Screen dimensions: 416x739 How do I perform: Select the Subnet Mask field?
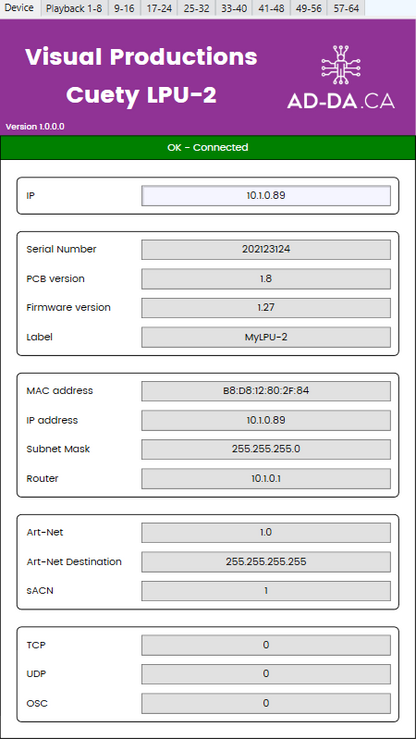point(266,449)
